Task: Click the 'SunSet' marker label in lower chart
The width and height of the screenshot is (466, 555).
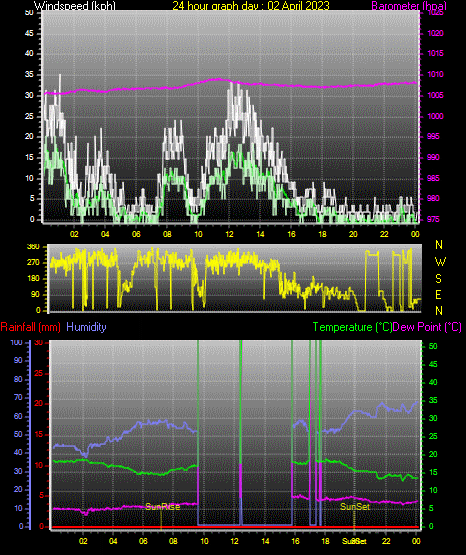Action: coord(355,507)
